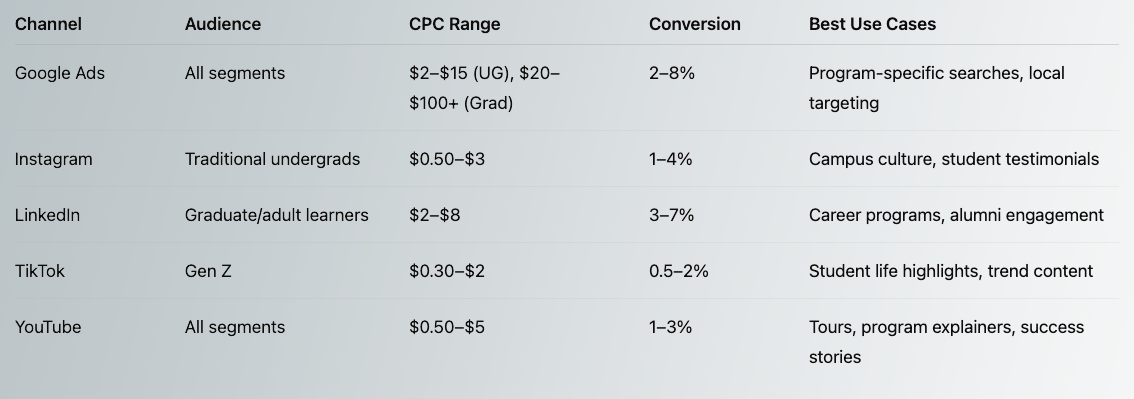Click the Best Use Cases header
The image size is (1134, 399).
pos(872,24)
